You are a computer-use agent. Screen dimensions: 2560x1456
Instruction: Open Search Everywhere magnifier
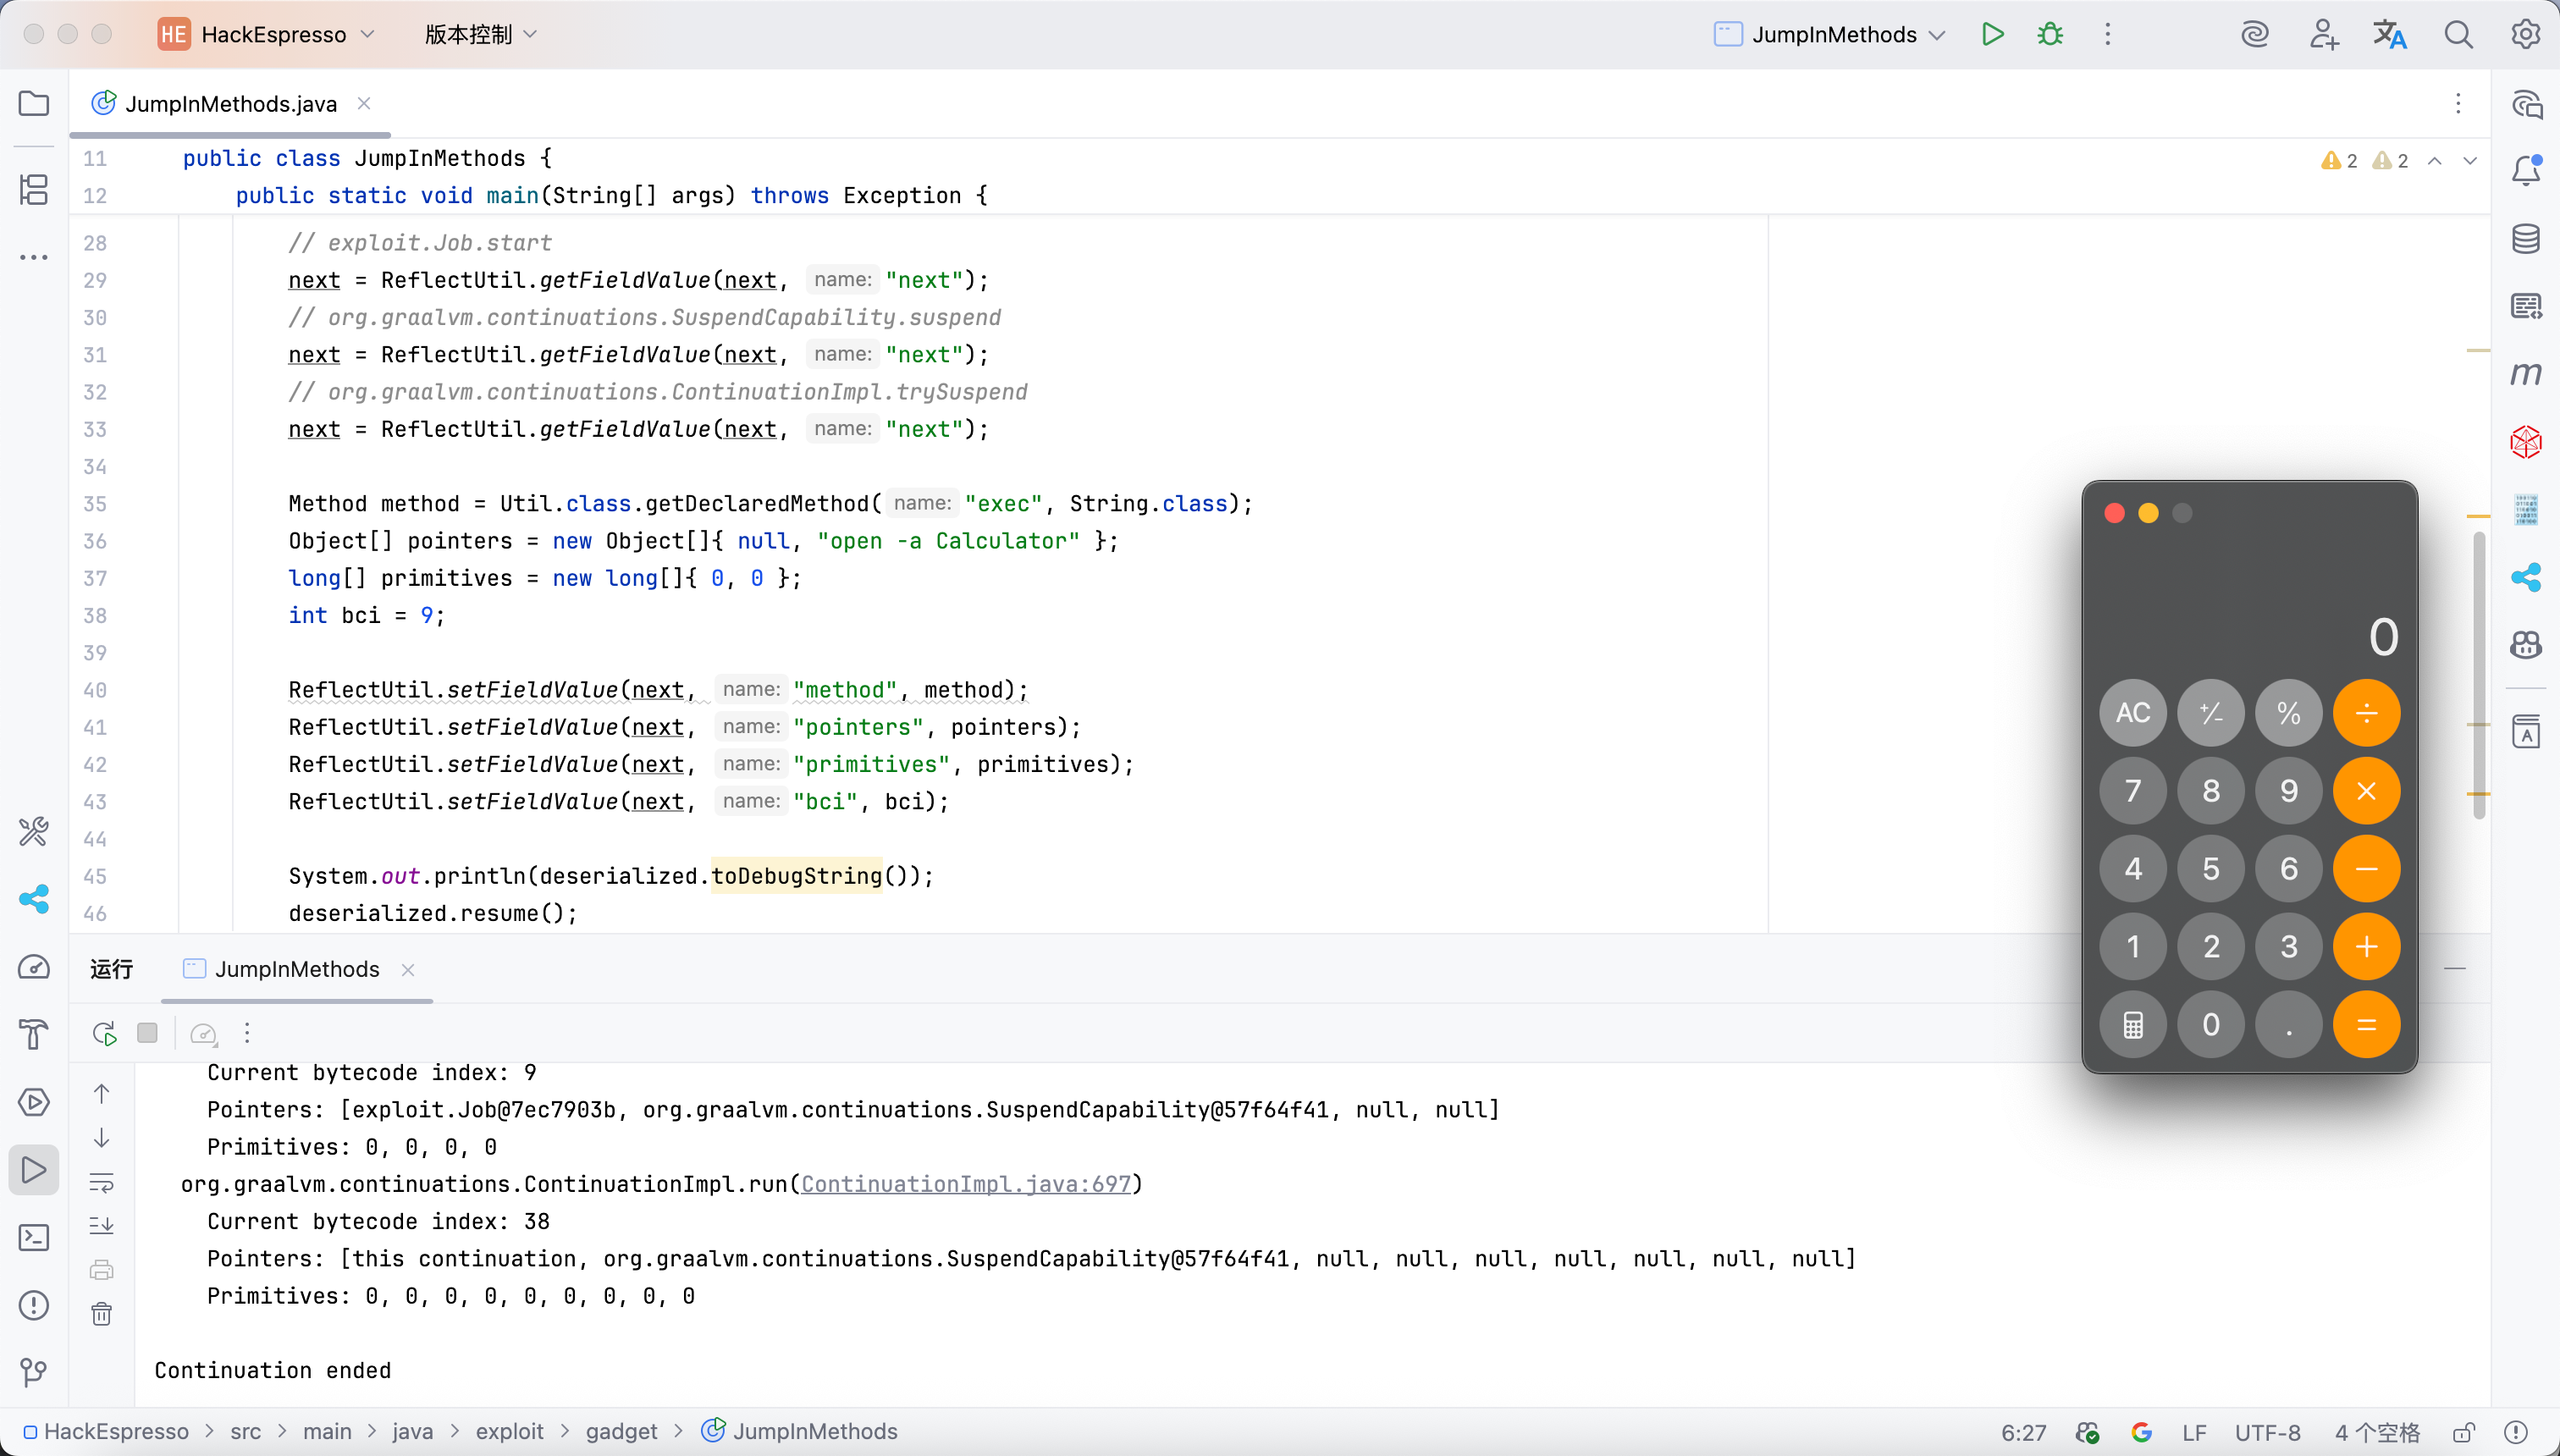(x=2458, y=34)
